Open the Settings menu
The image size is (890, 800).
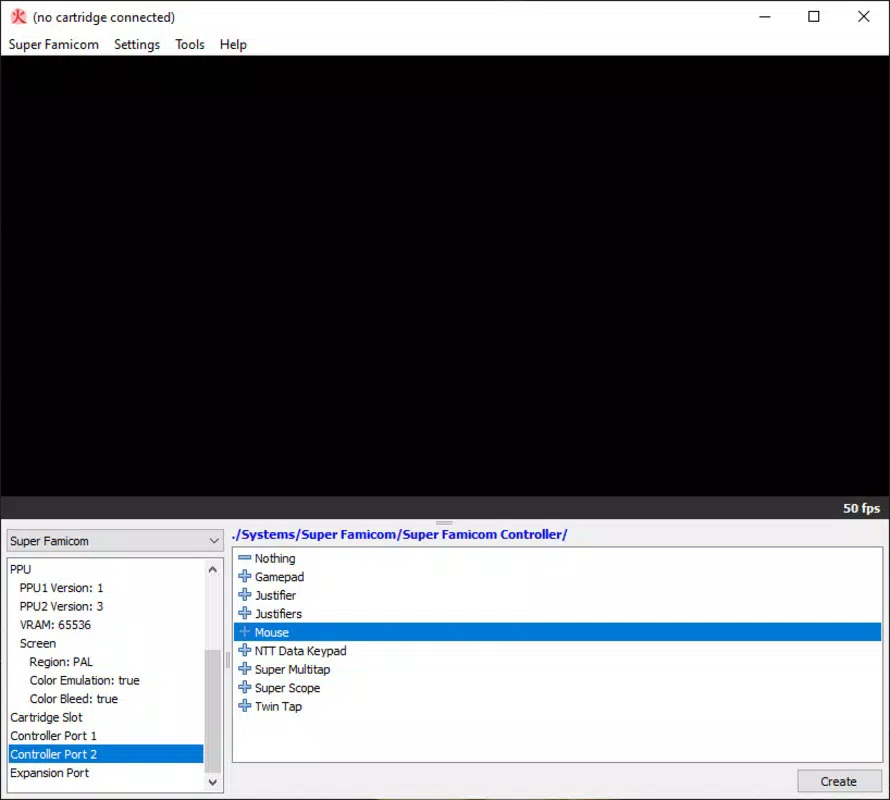137,44
